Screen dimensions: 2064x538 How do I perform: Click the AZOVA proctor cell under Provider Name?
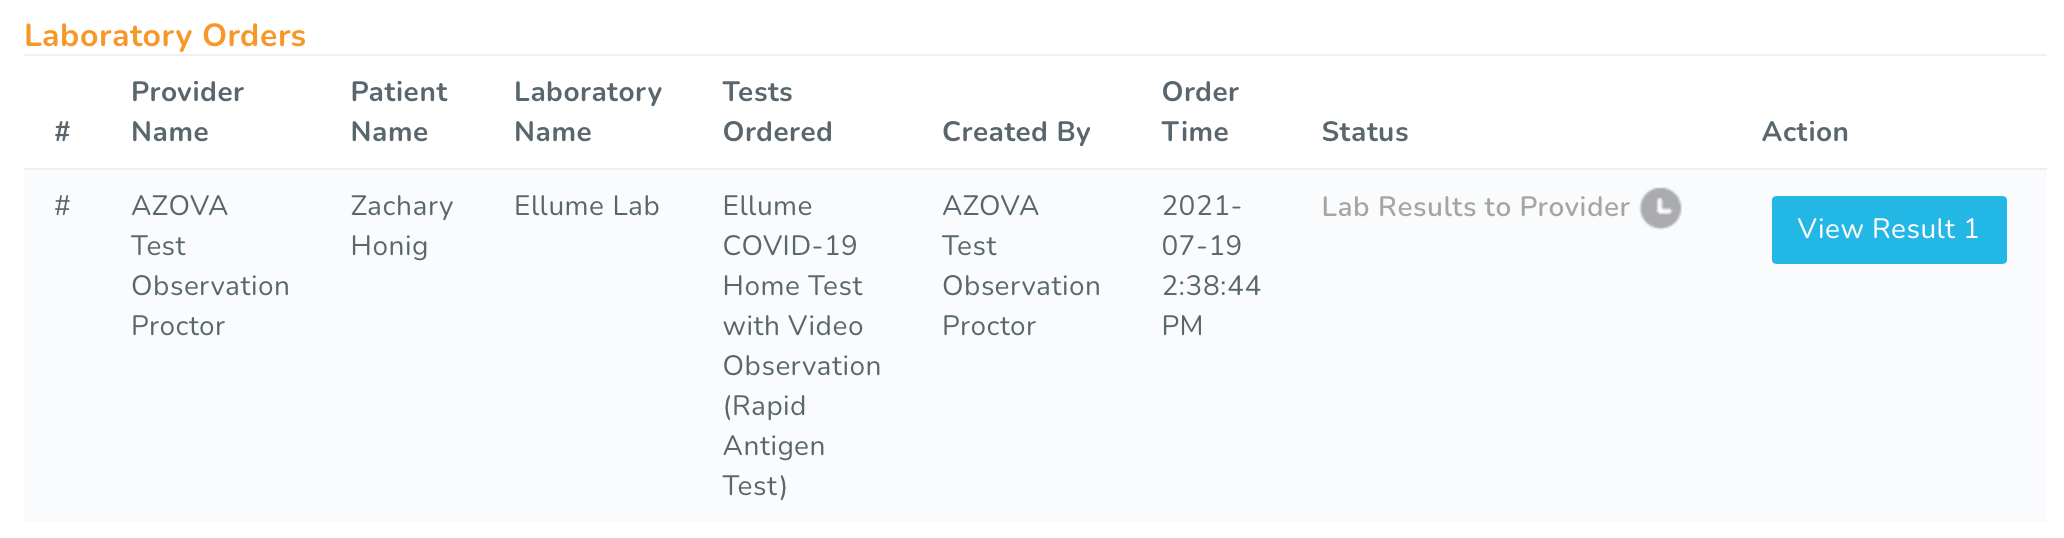point(209,266)
